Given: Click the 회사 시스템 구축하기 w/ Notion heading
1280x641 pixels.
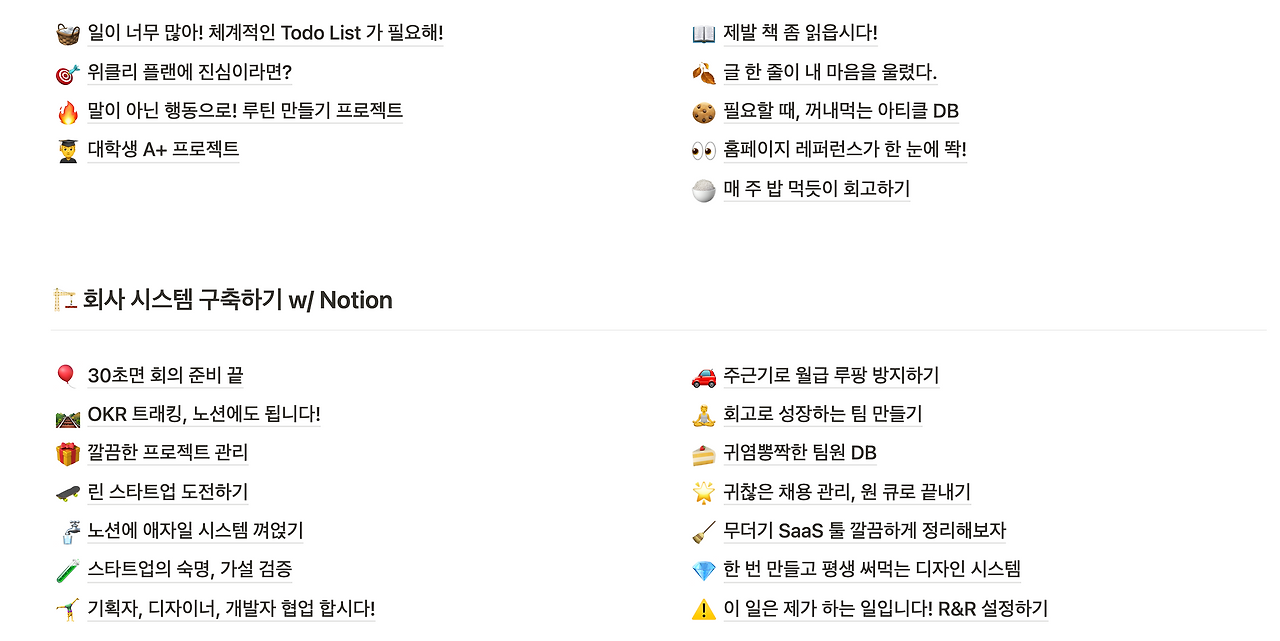Looking at the screenshot, I should click(x=236, y=300).
